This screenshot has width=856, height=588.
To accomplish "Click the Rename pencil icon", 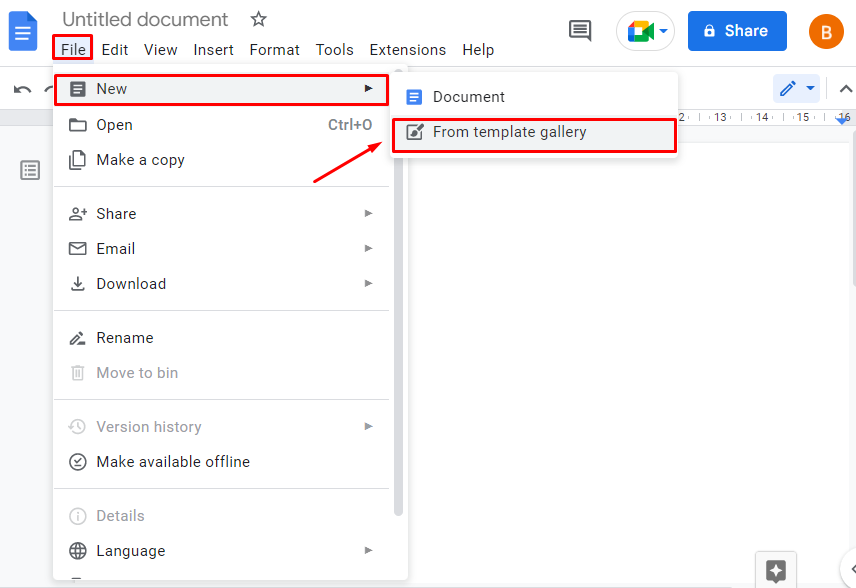I will (78, 338).
